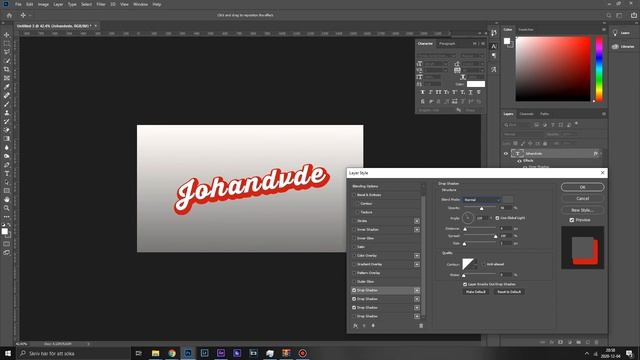Select the Move tool
The width and height of the screenshot is (640, 360).
coord(7,35)
